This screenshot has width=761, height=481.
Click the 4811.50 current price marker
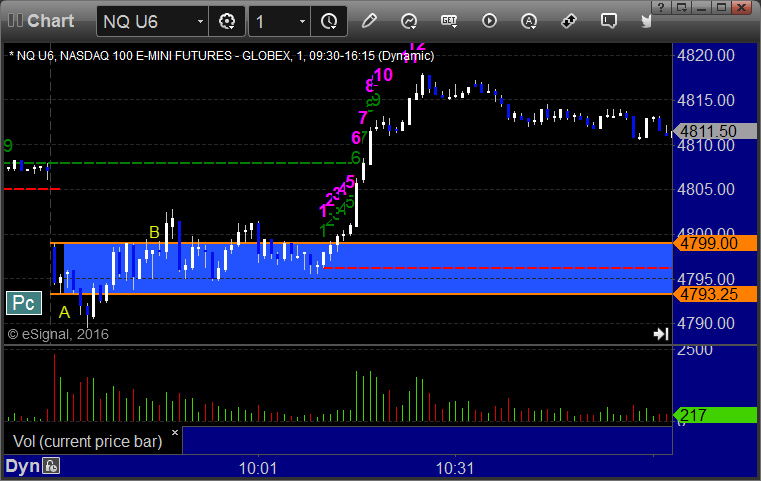[x=715, y=131]
